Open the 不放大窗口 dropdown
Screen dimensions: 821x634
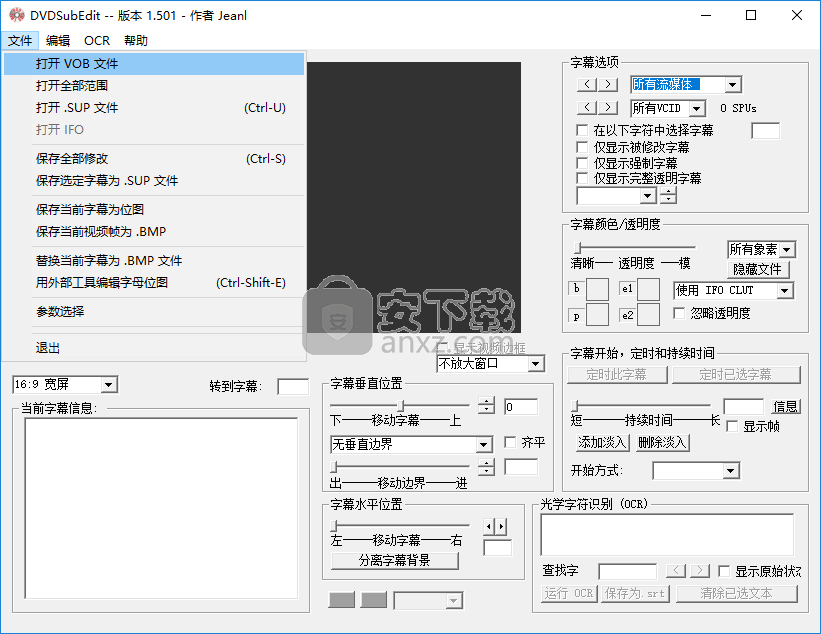pyautogui.click(x=535, y=363)
